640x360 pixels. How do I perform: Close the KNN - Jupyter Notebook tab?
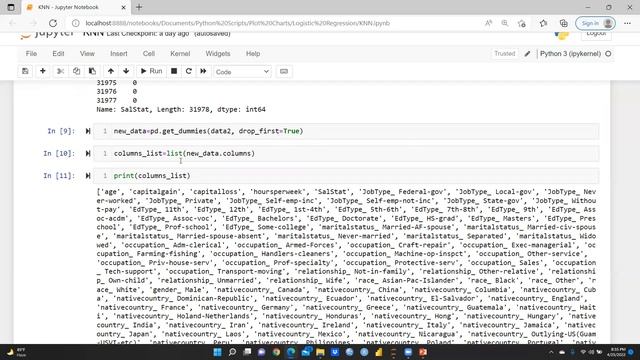coord(123,7)
